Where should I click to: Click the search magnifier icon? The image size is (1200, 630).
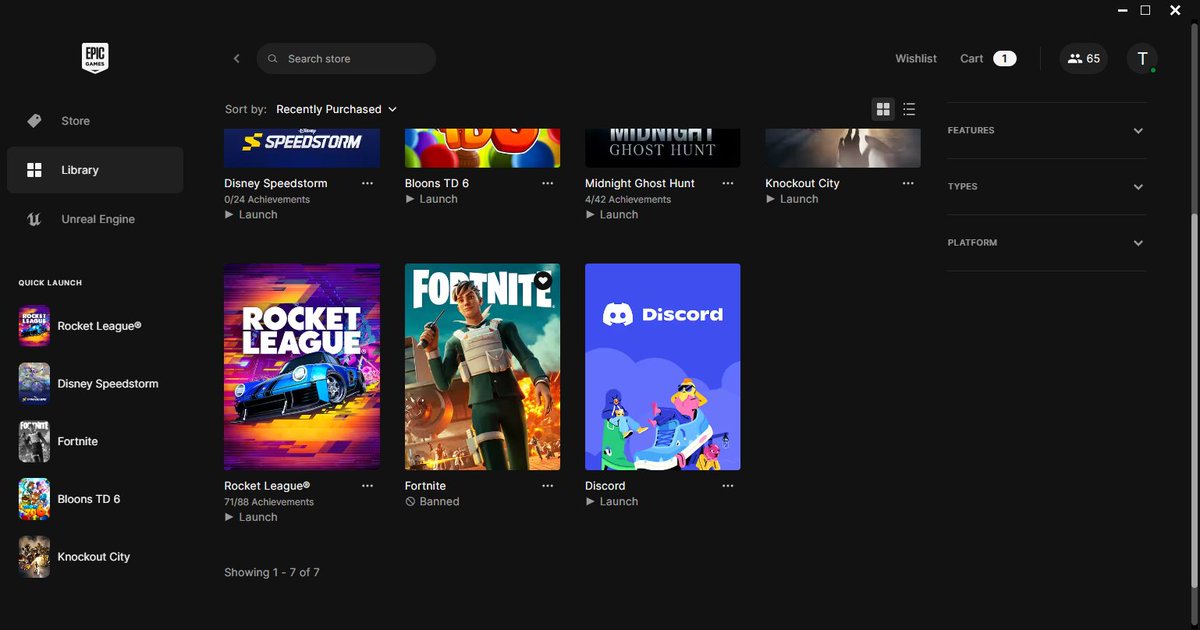tap(273, 59)
